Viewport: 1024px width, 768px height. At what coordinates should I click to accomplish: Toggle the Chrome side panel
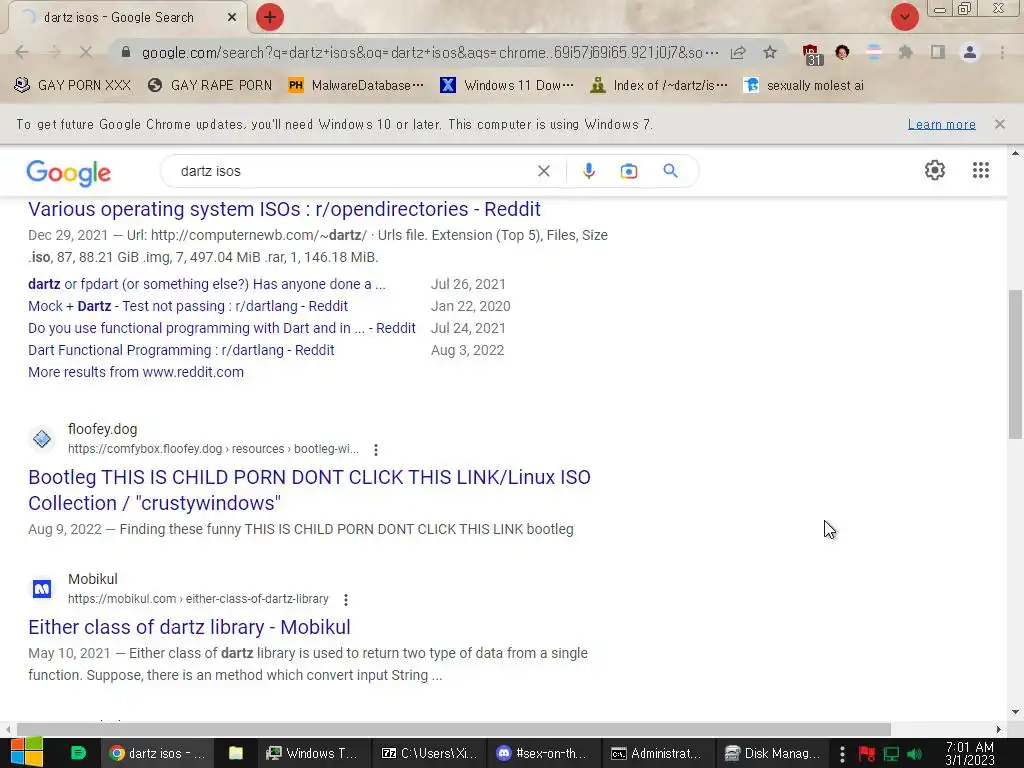coord(938,52)
